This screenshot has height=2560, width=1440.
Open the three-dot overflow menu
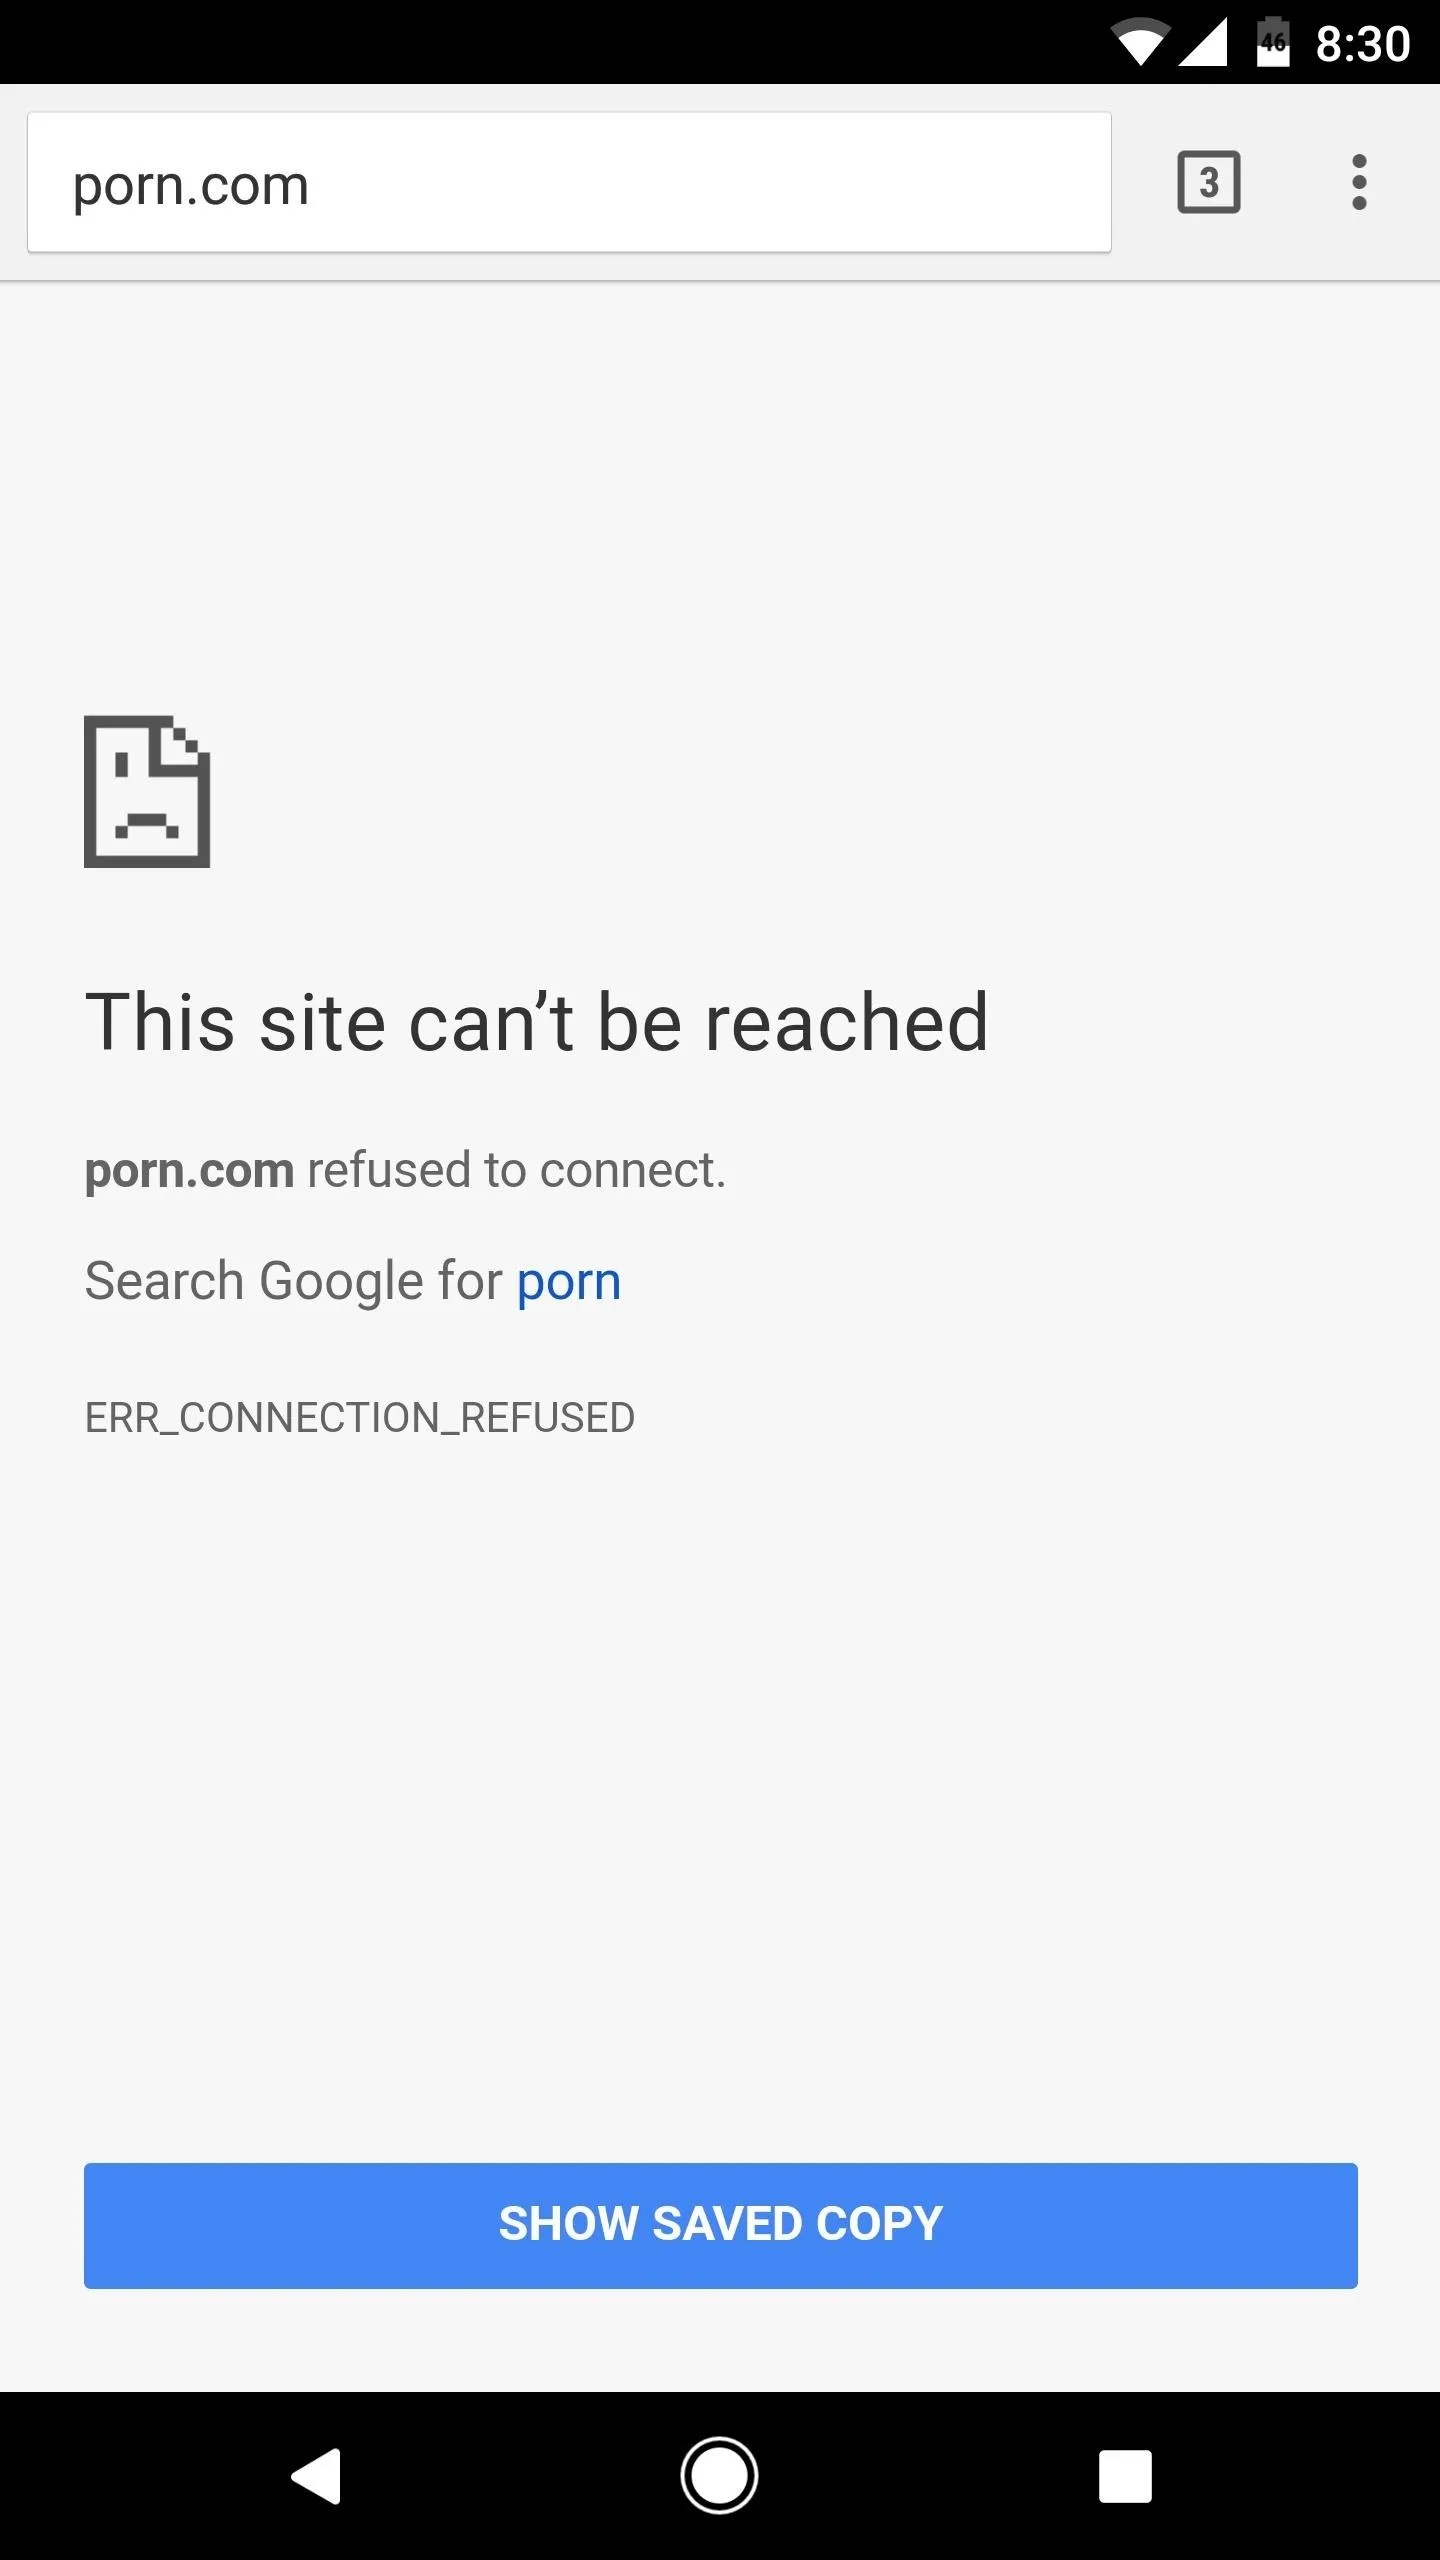point(1358,182)
